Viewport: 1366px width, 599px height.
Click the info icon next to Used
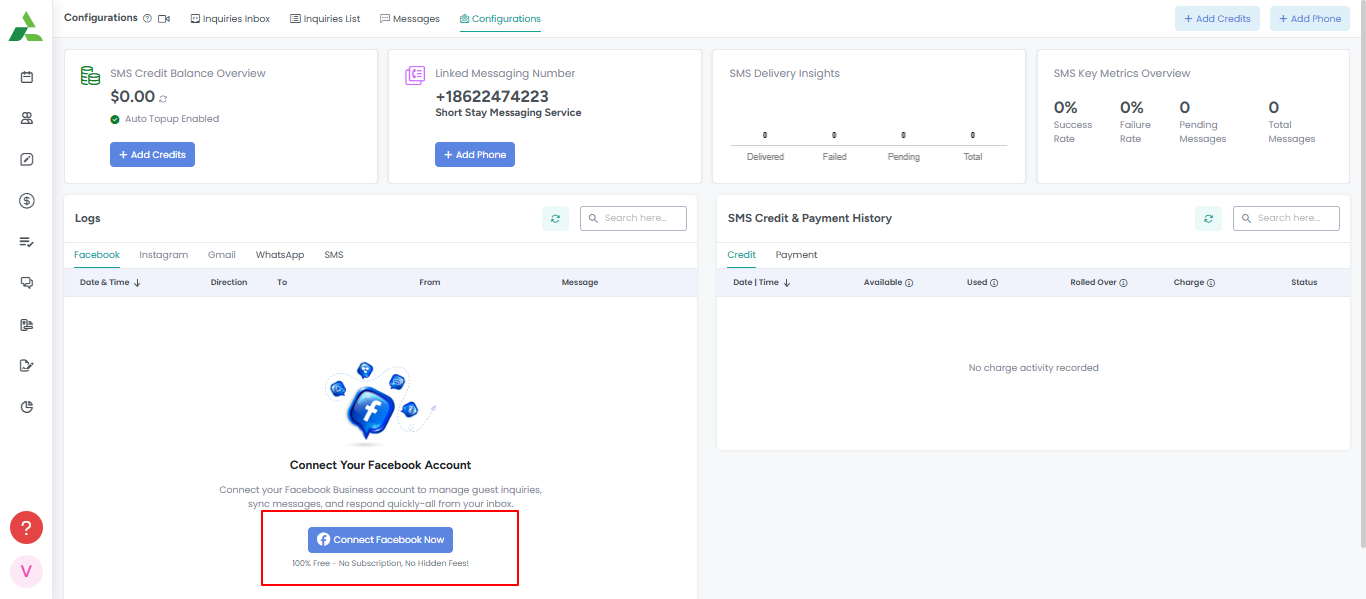click(x=994, y=283)
